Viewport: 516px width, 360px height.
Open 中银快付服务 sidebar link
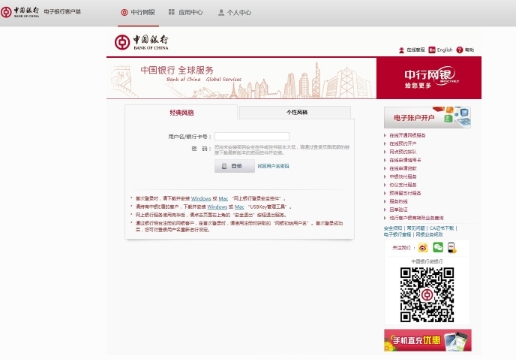[x=403, y=176]
